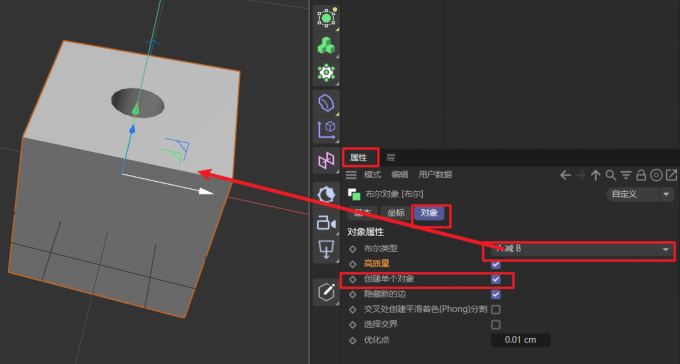Click the green cube generators icon
The height and width of the screenshot is (364, 680).
326,45
